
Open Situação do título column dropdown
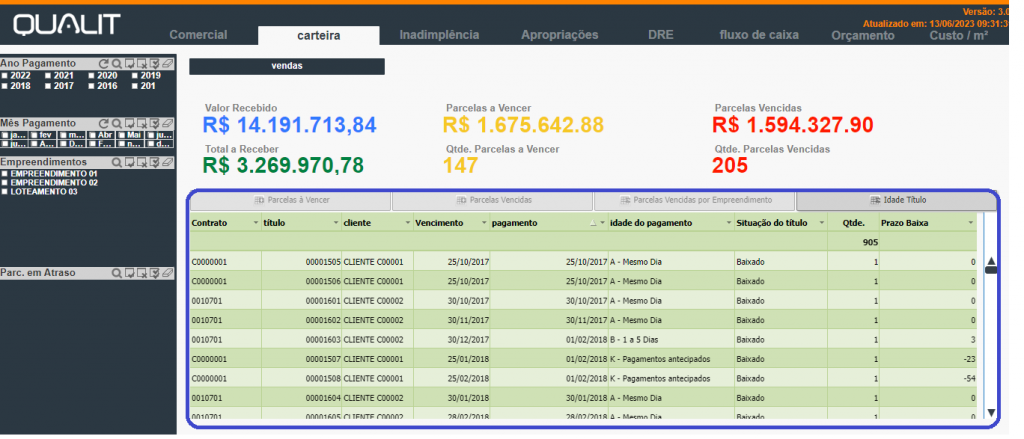tap(821, 224)
